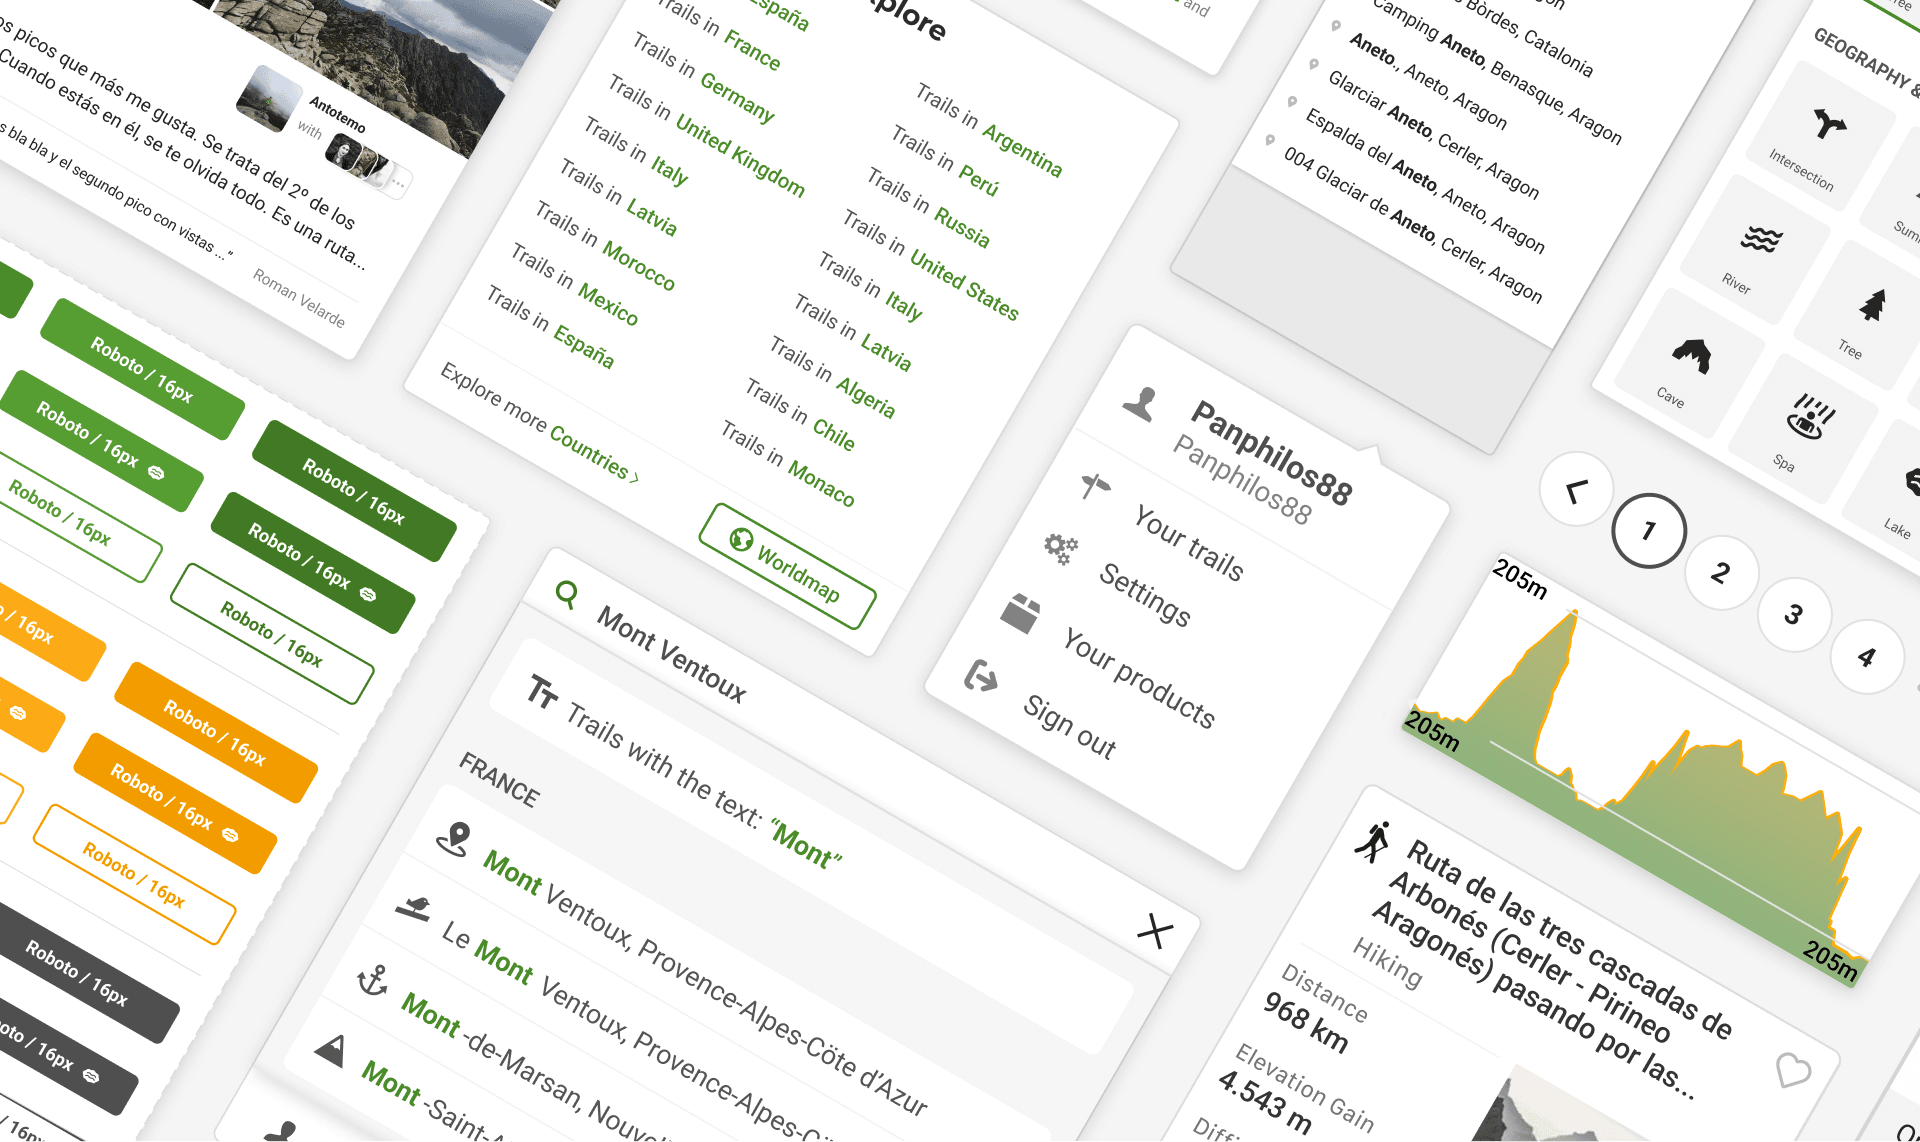
Task: Click the map pin icon beside Mont Ventoux
Action: 455,839
